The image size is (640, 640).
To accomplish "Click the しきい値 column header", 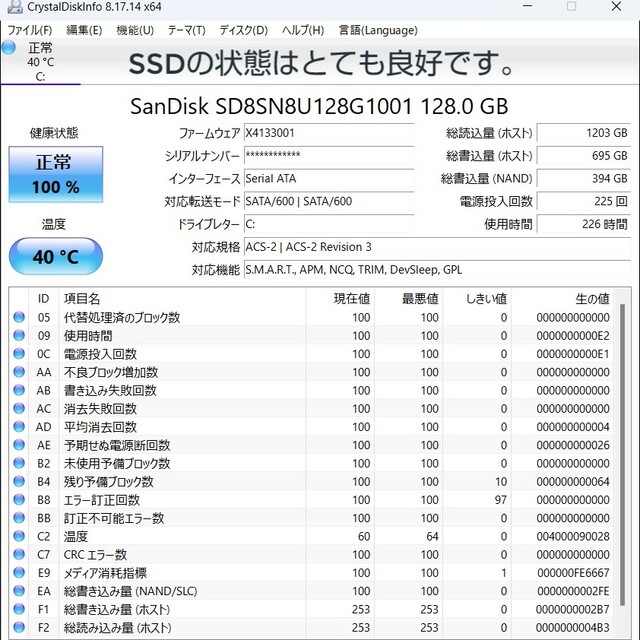I will (477, 299).
